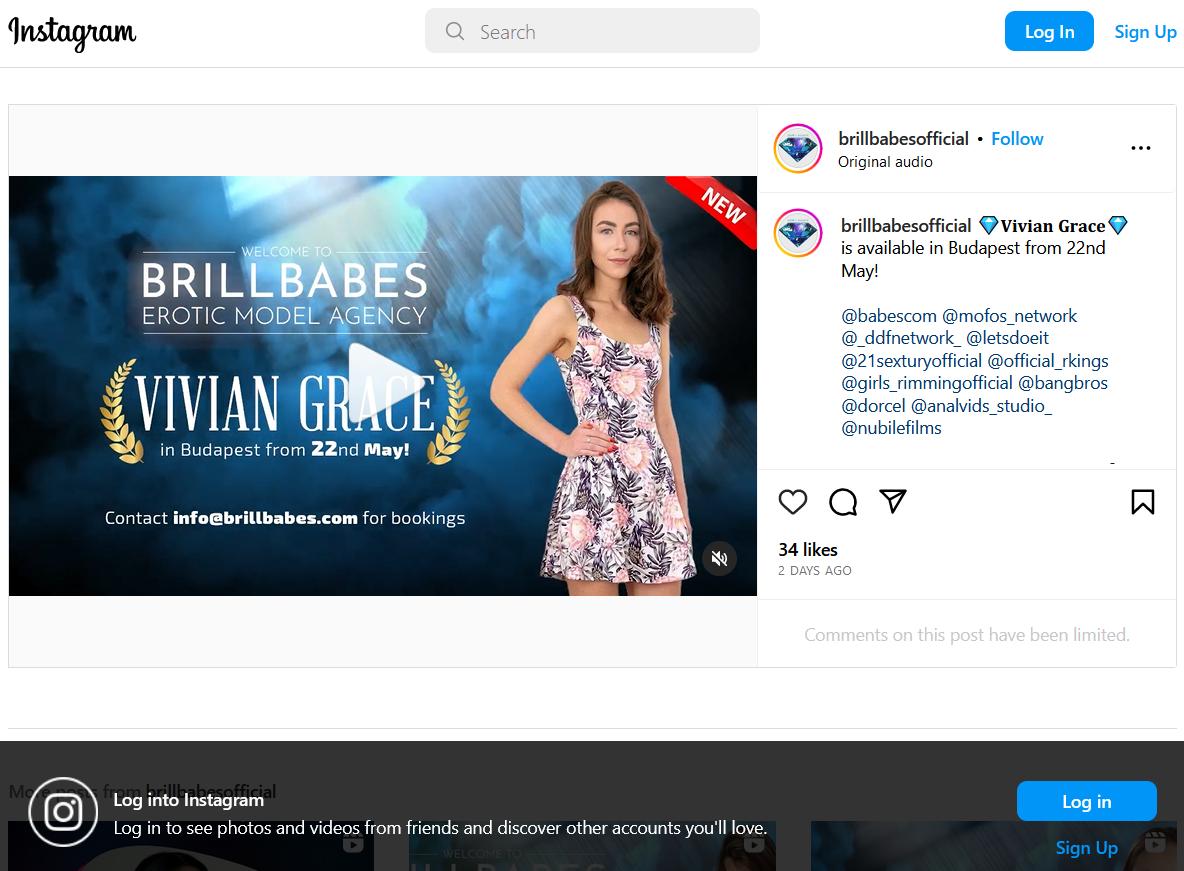Open brillbabesofficial profile picture in post header
Image resolution: width=1184 pixels, height=871 pixels.
click(798, 148)
